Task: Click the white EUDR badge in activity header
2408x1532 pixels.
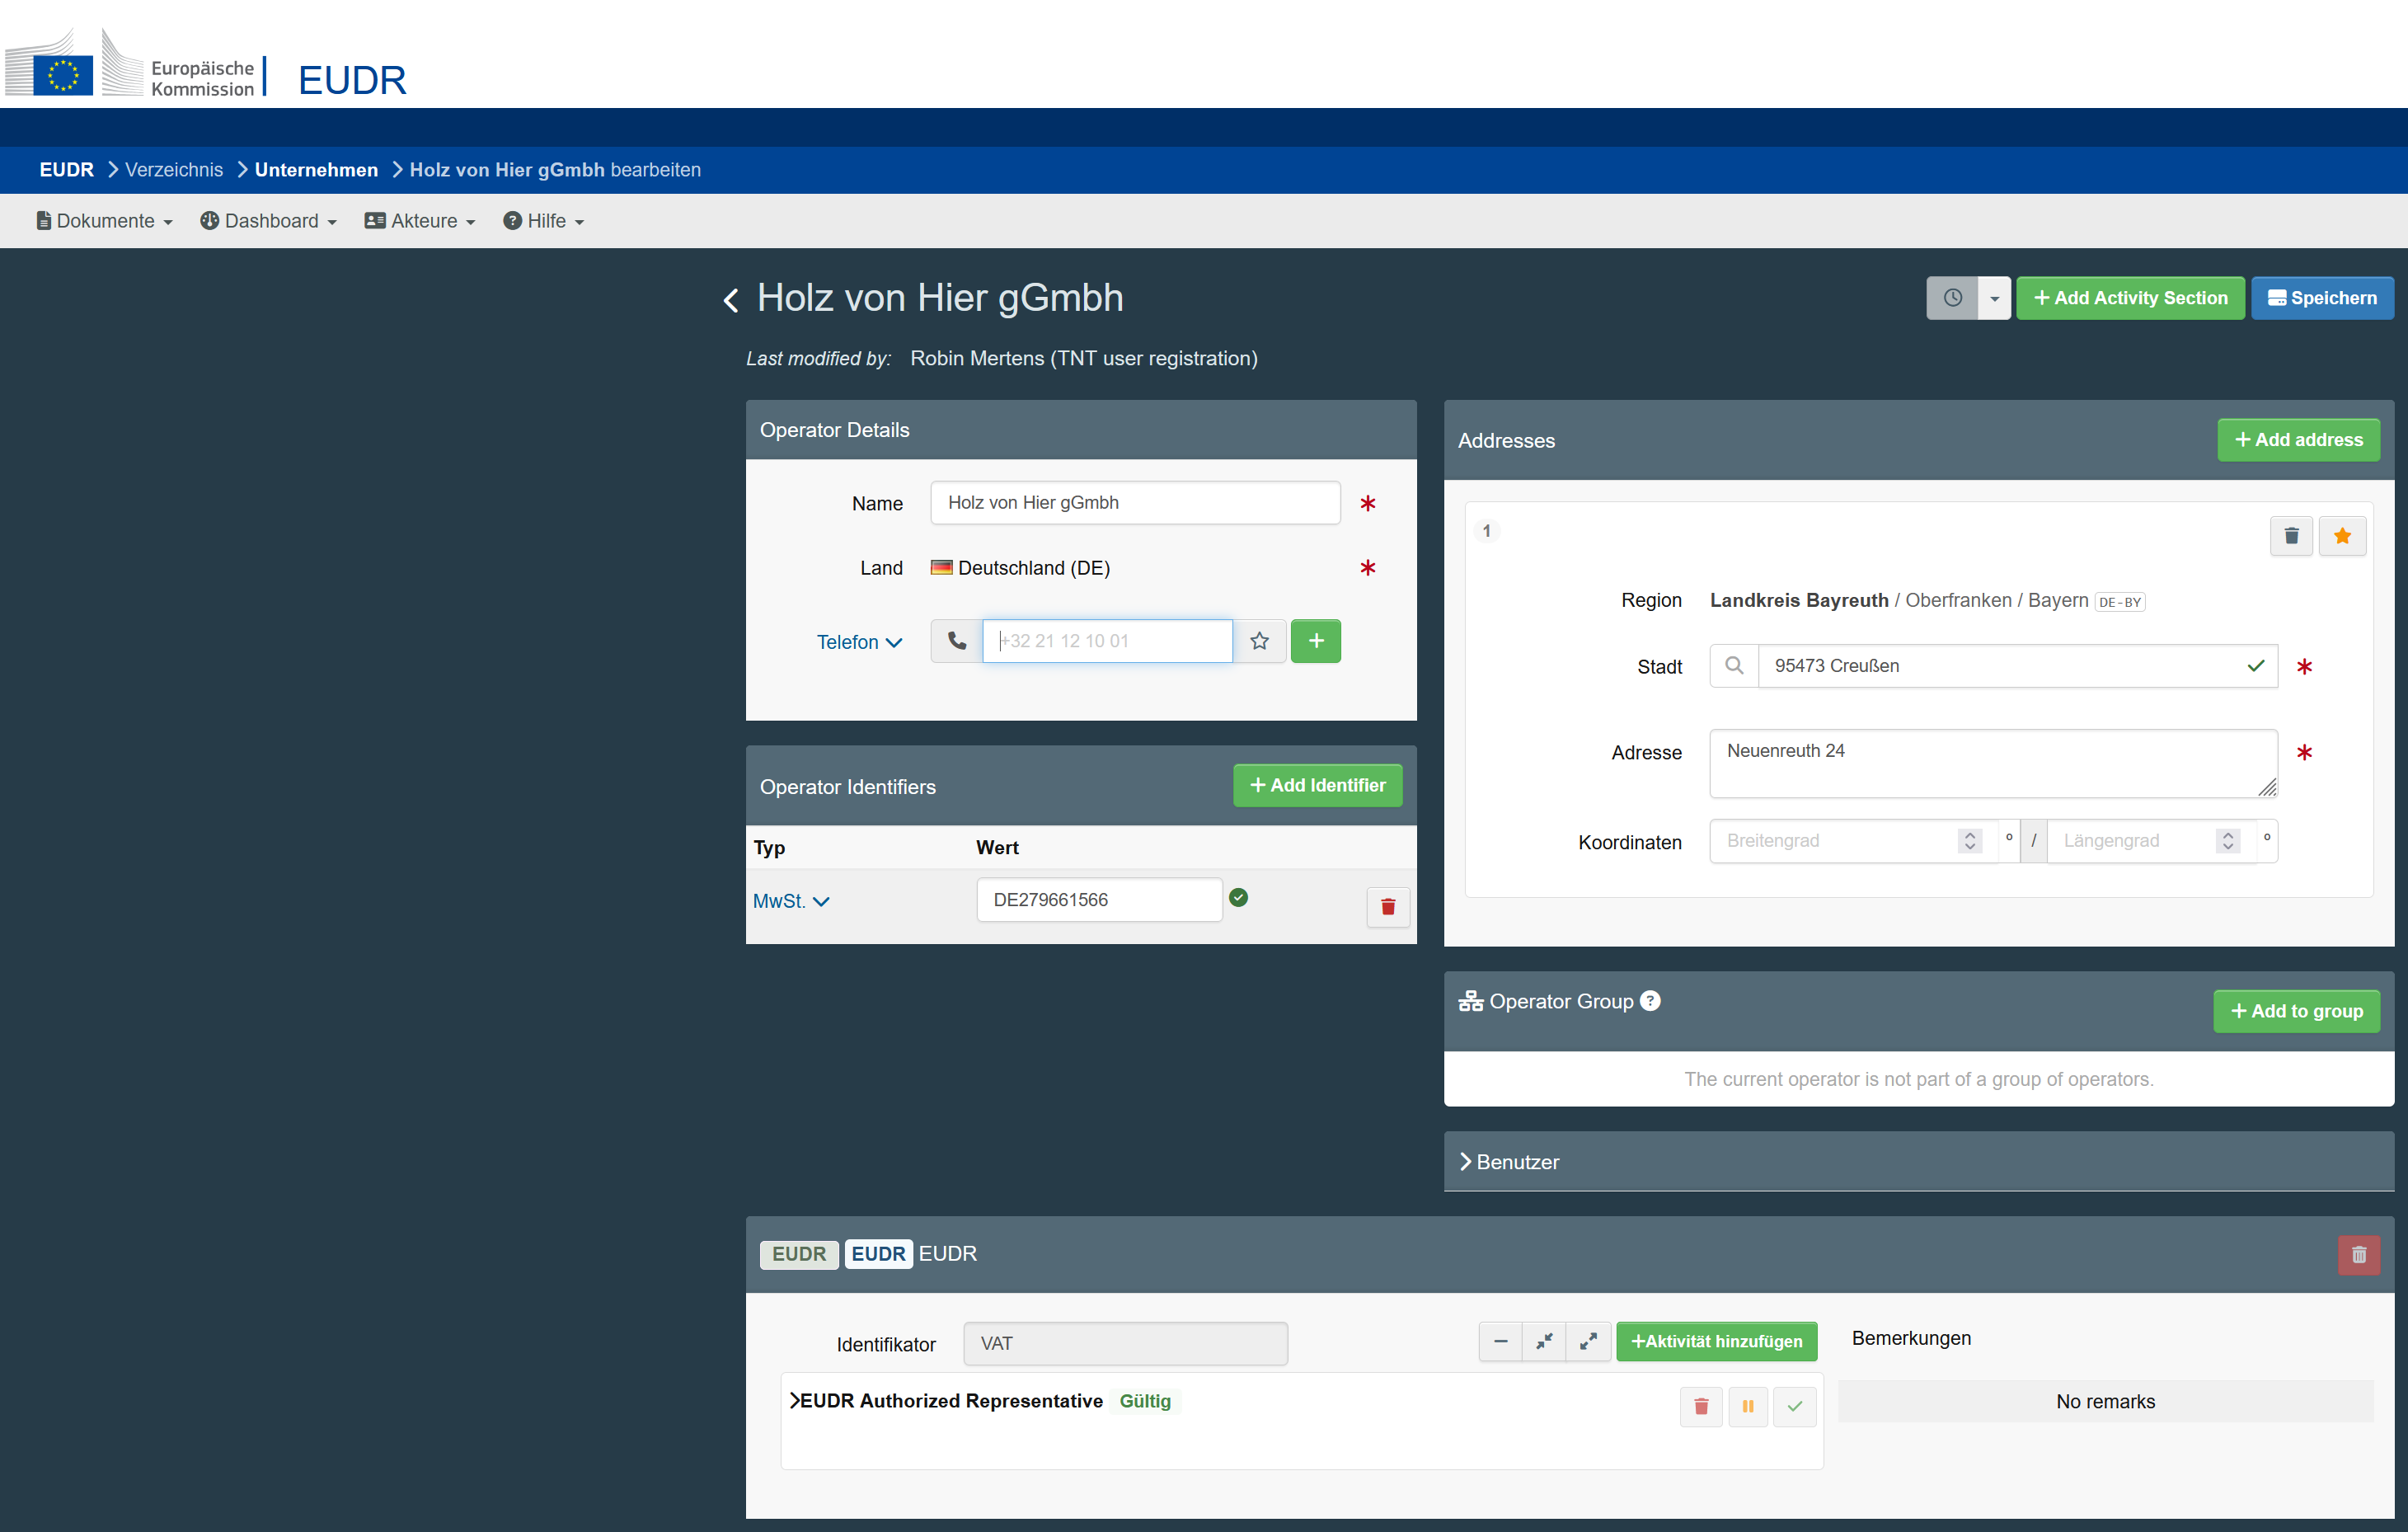Action: [x=878, y=1254]
